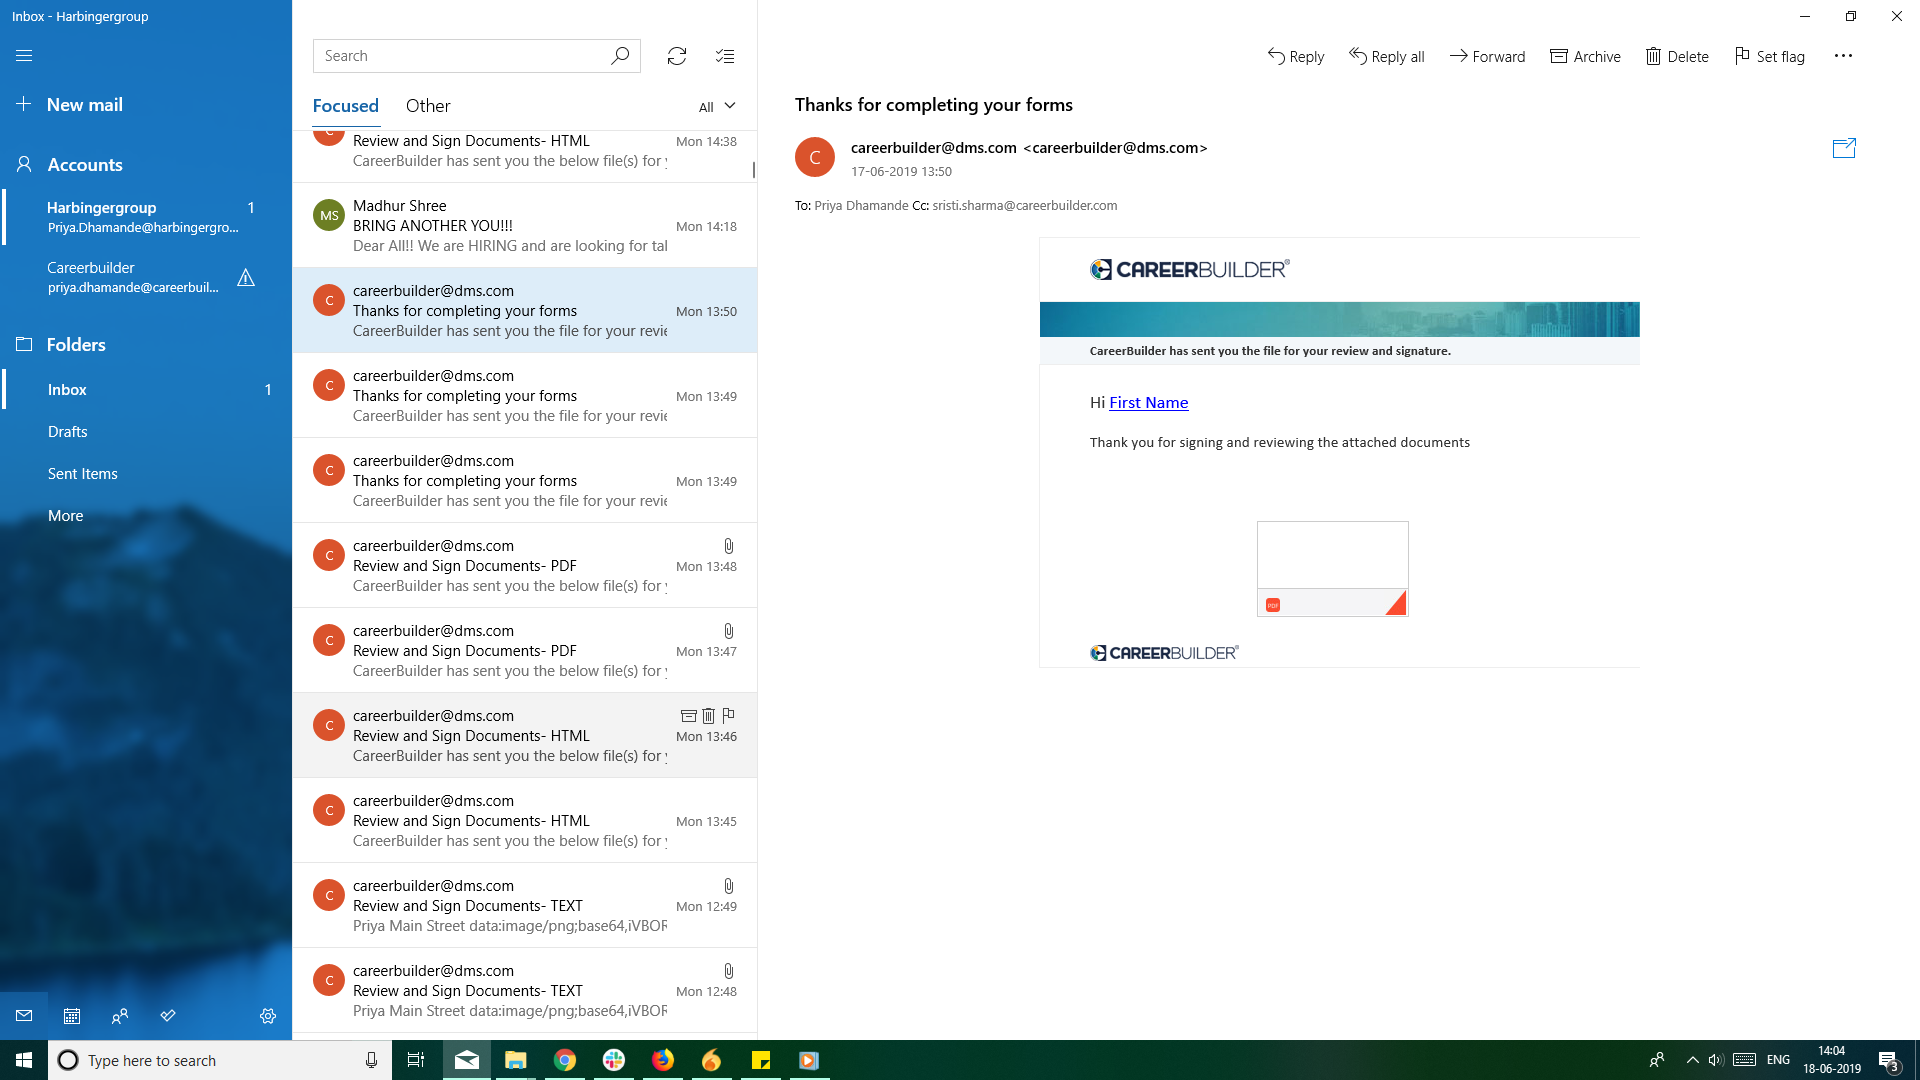Enter selection mode via checklist icon
This screenshot has width=1920, height=1080.
point(725,56)
